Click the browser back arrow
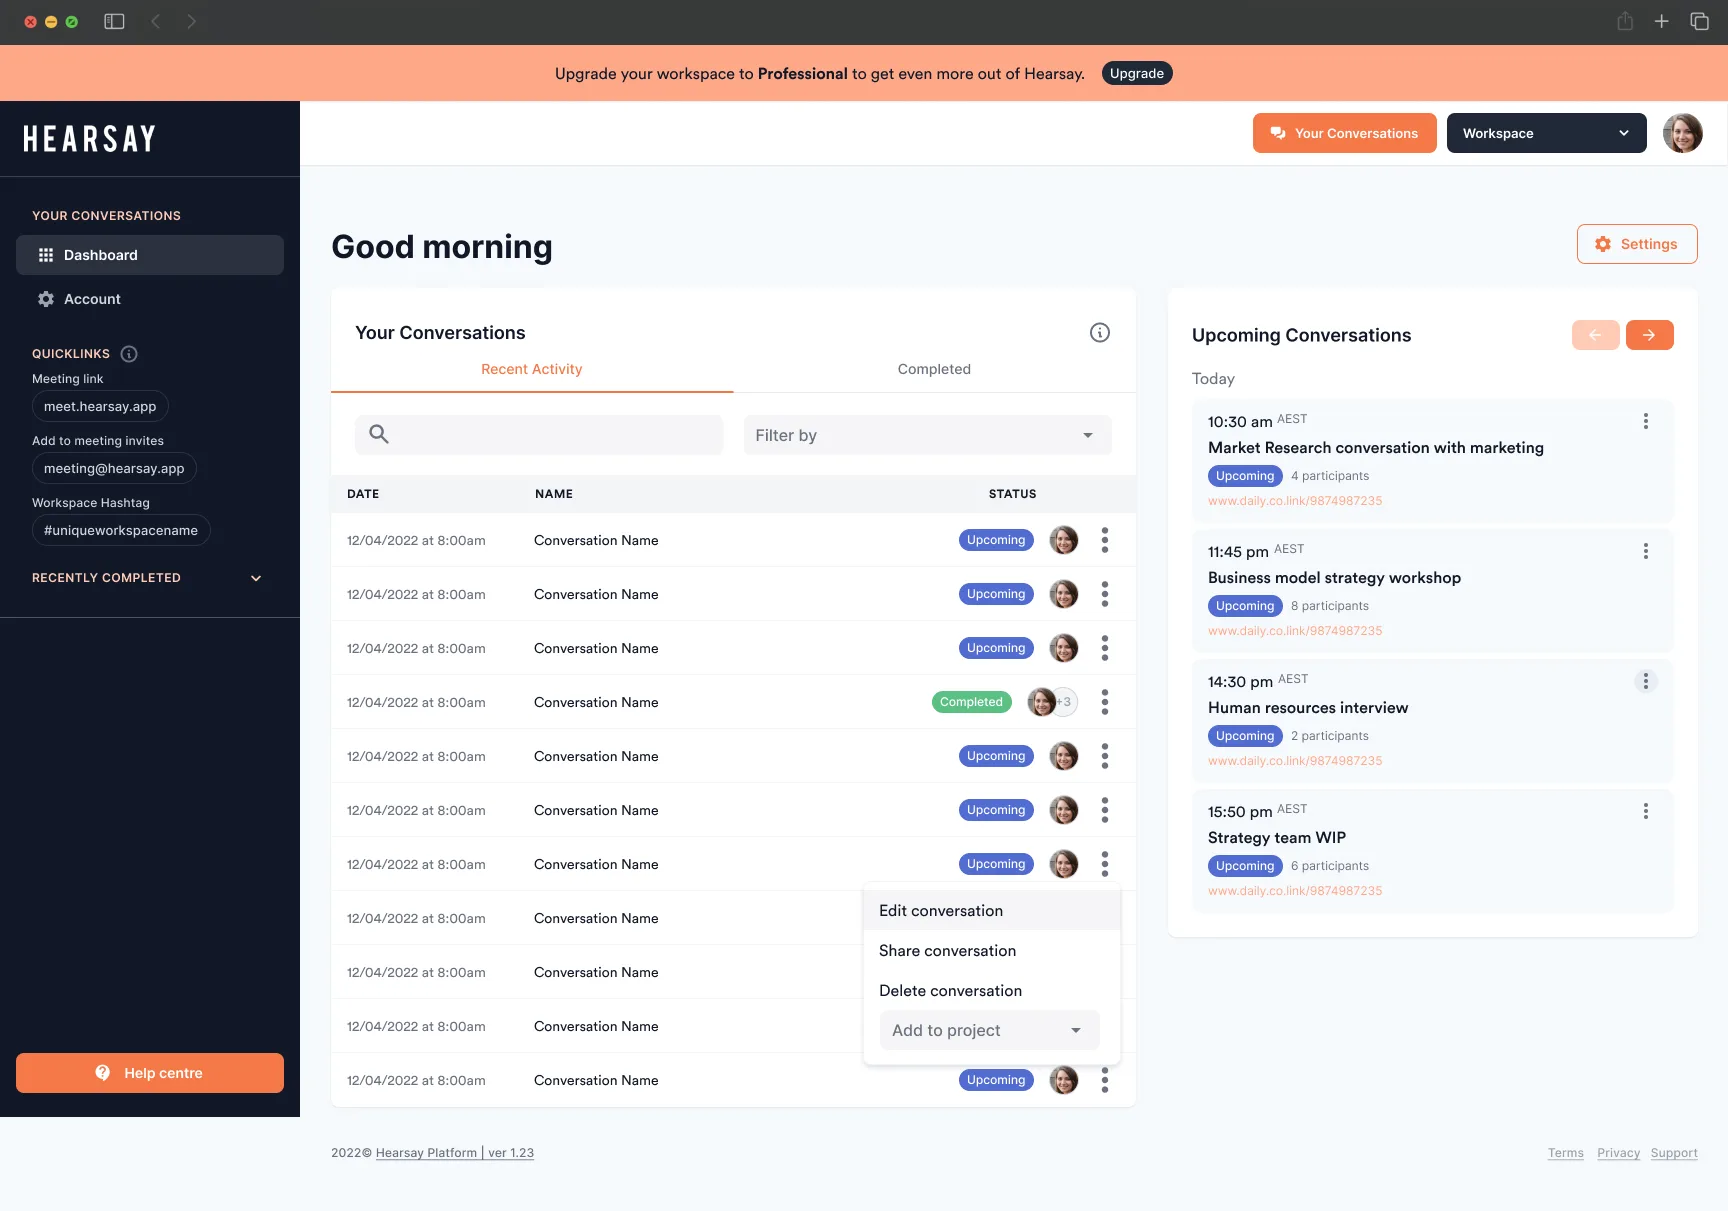The height and width of the screenshot is (1211, 1728). pos(155,21)
